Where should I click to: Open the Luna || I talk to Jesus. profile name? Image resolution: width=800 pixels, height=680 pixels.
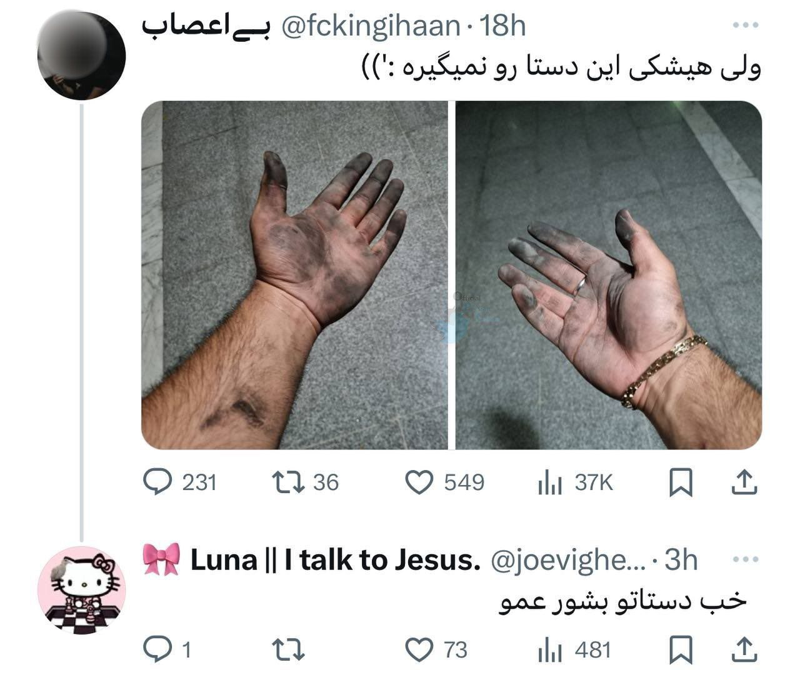coord(335,560)
